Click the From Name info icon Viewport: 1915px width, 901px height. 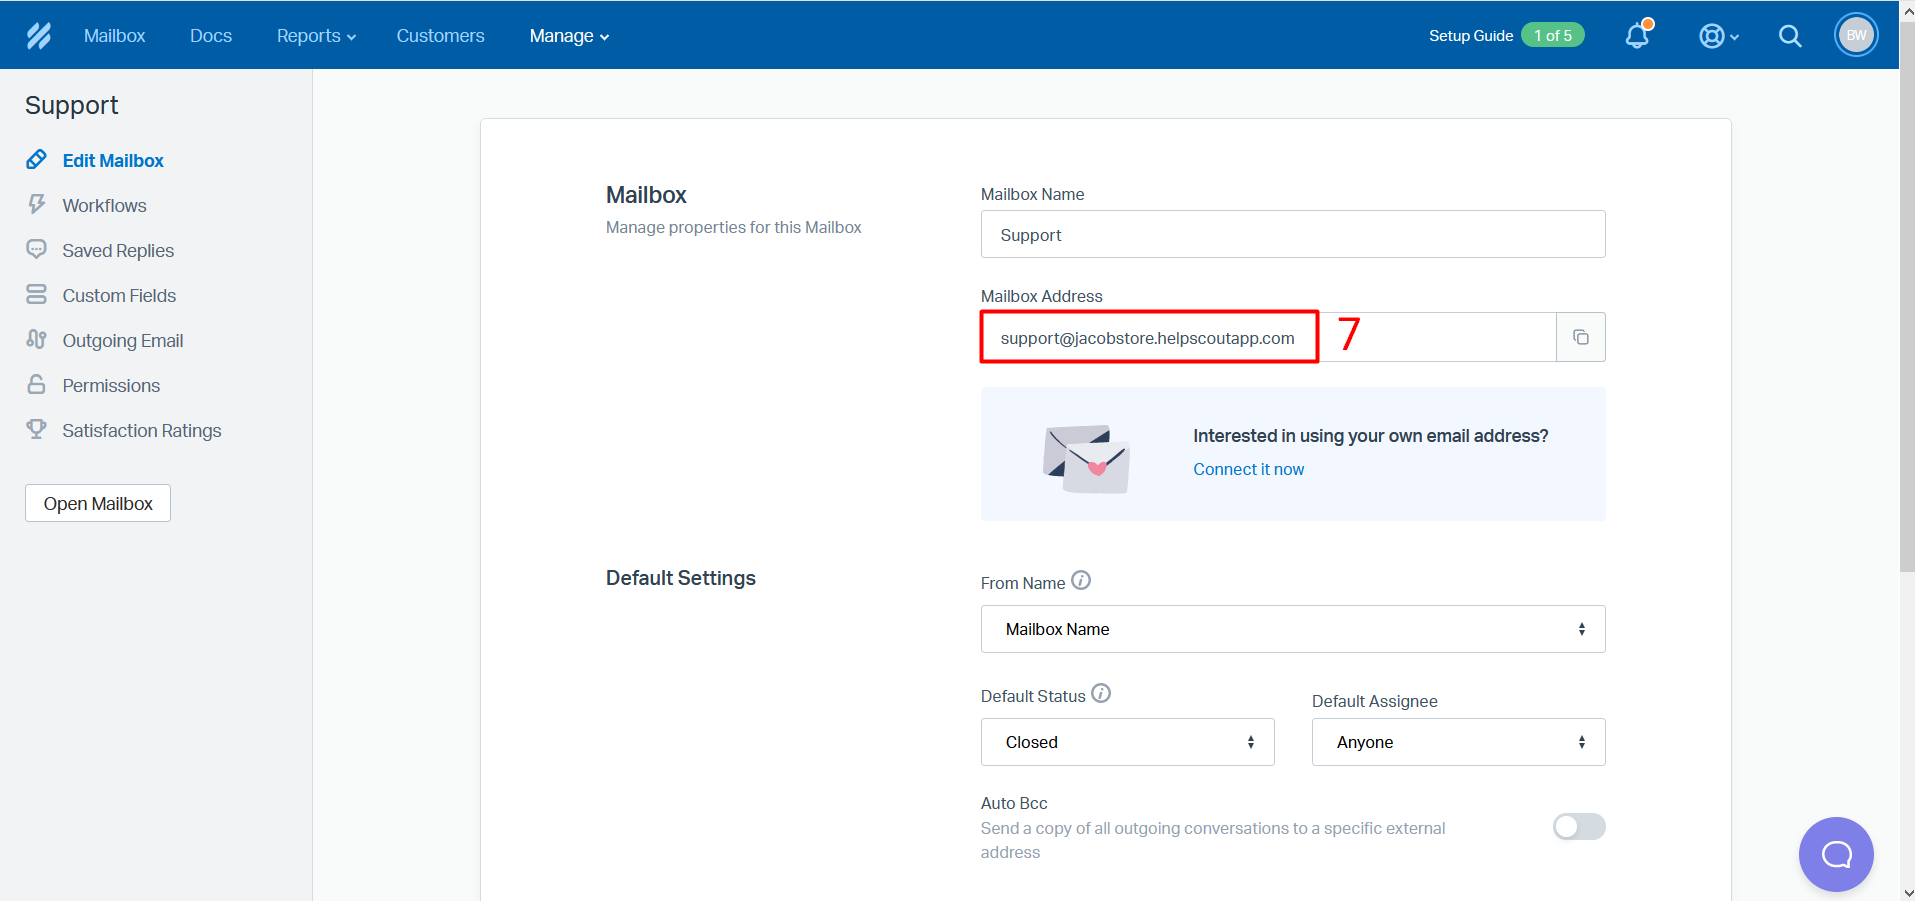[1081, 580]
